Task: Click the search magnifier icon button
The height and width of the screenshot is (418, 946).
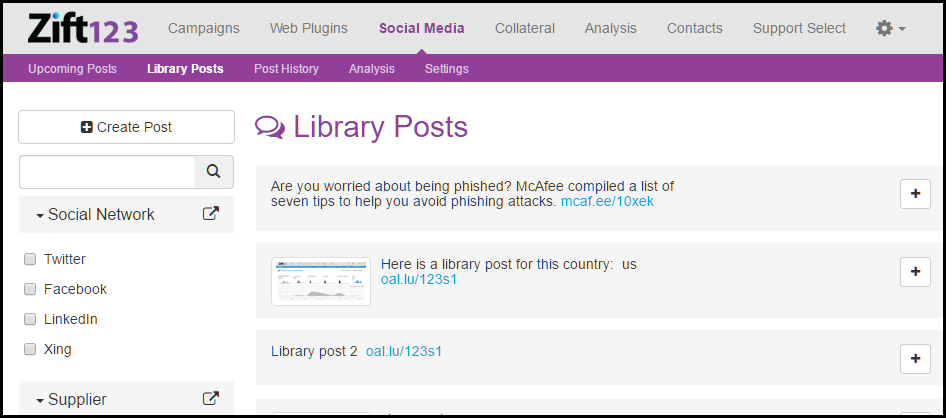Action: [213, 171]
